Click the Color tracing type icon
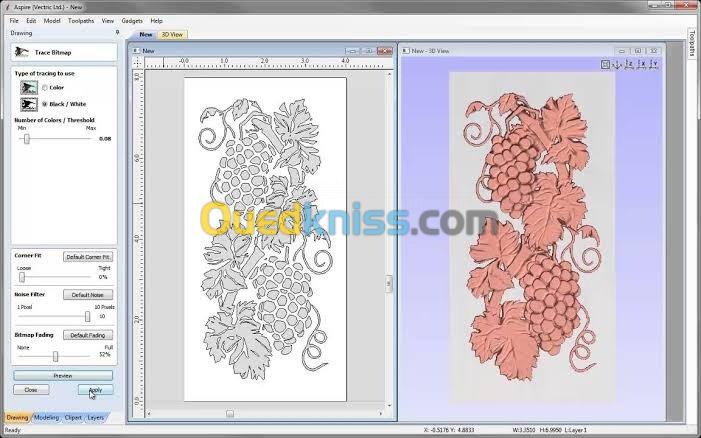This screenshot has width=701, height=438. [x=29, y=88]
